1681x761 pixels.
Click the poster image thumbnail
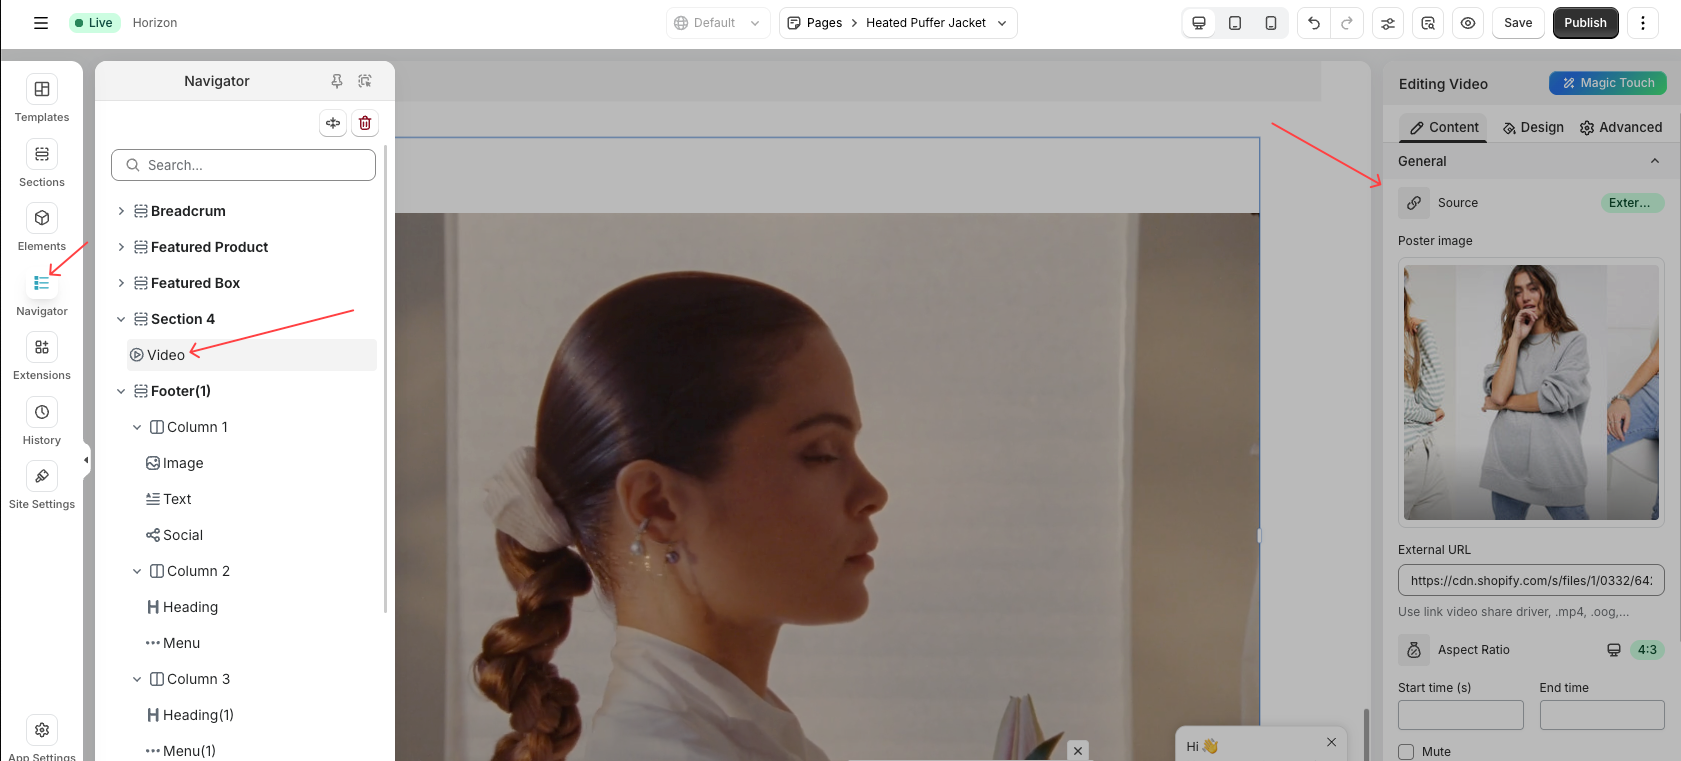tap(1531, 392)
